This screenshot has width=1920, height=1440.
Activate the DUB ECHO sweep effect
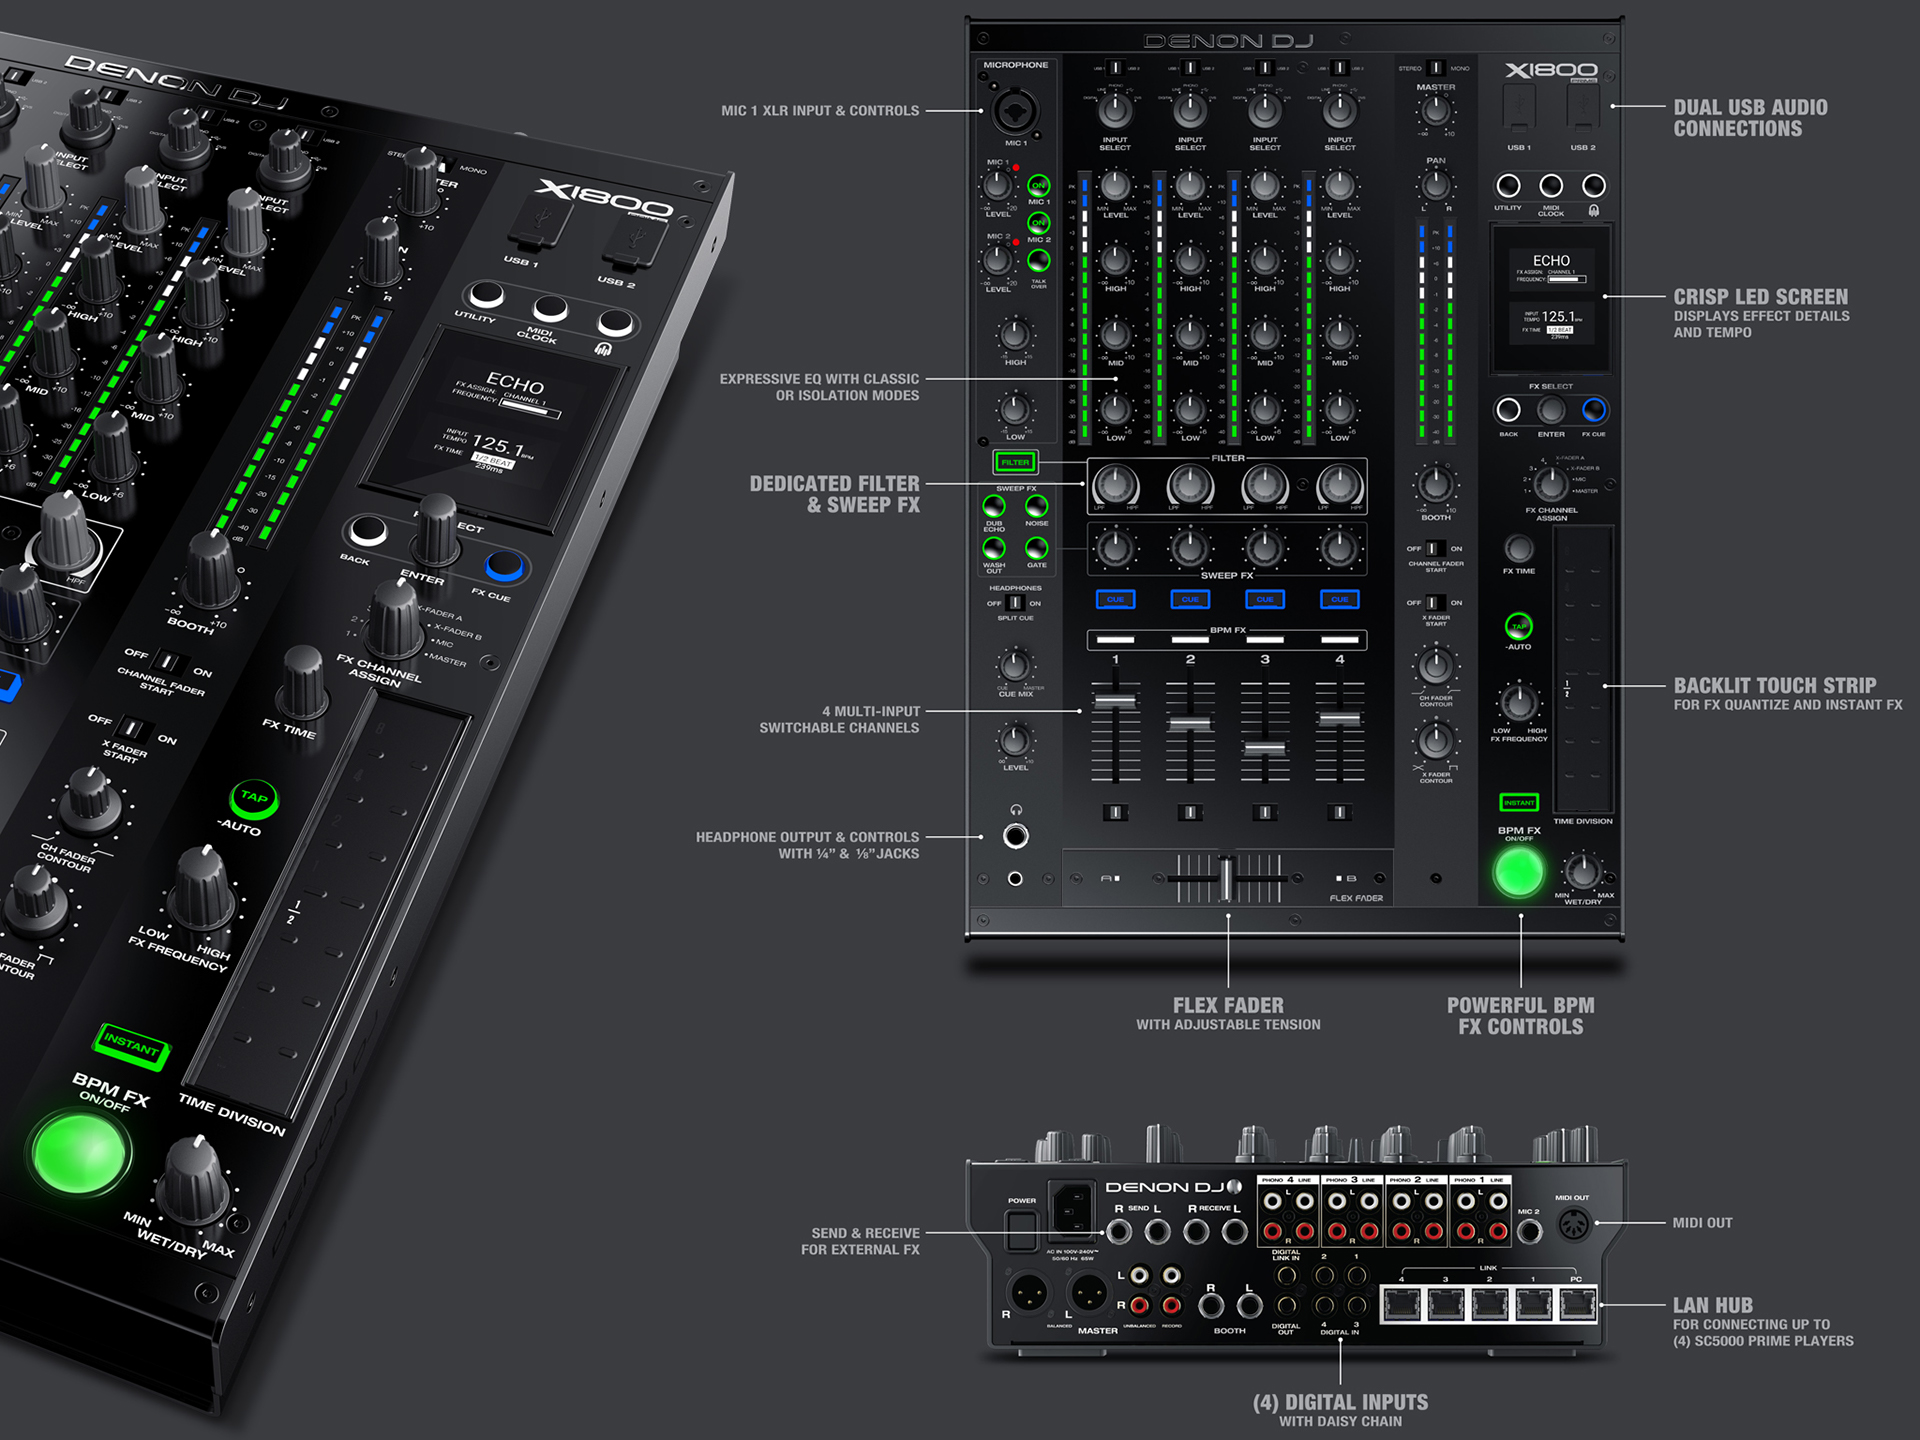pyautogui.click(x=994, y=506)
